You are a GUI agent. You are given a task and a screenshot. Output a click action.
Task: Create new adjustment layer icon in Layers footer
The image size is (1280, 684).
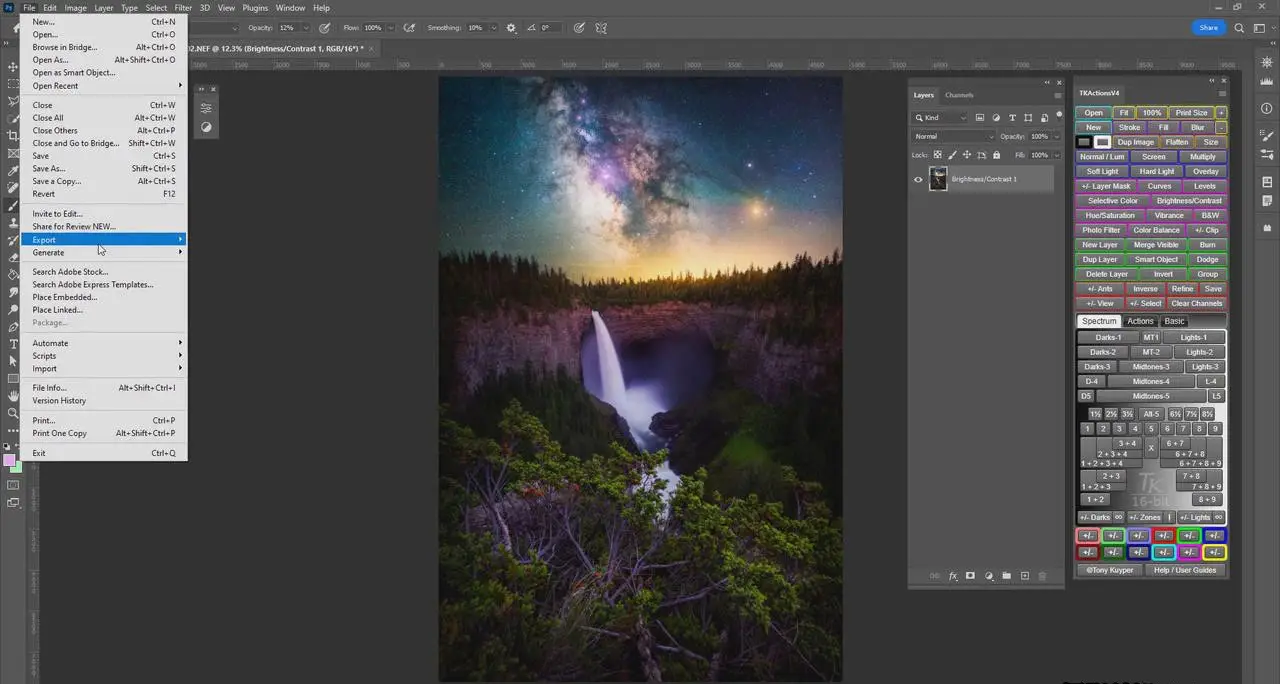pyautogui.click(x=989, y=576)
